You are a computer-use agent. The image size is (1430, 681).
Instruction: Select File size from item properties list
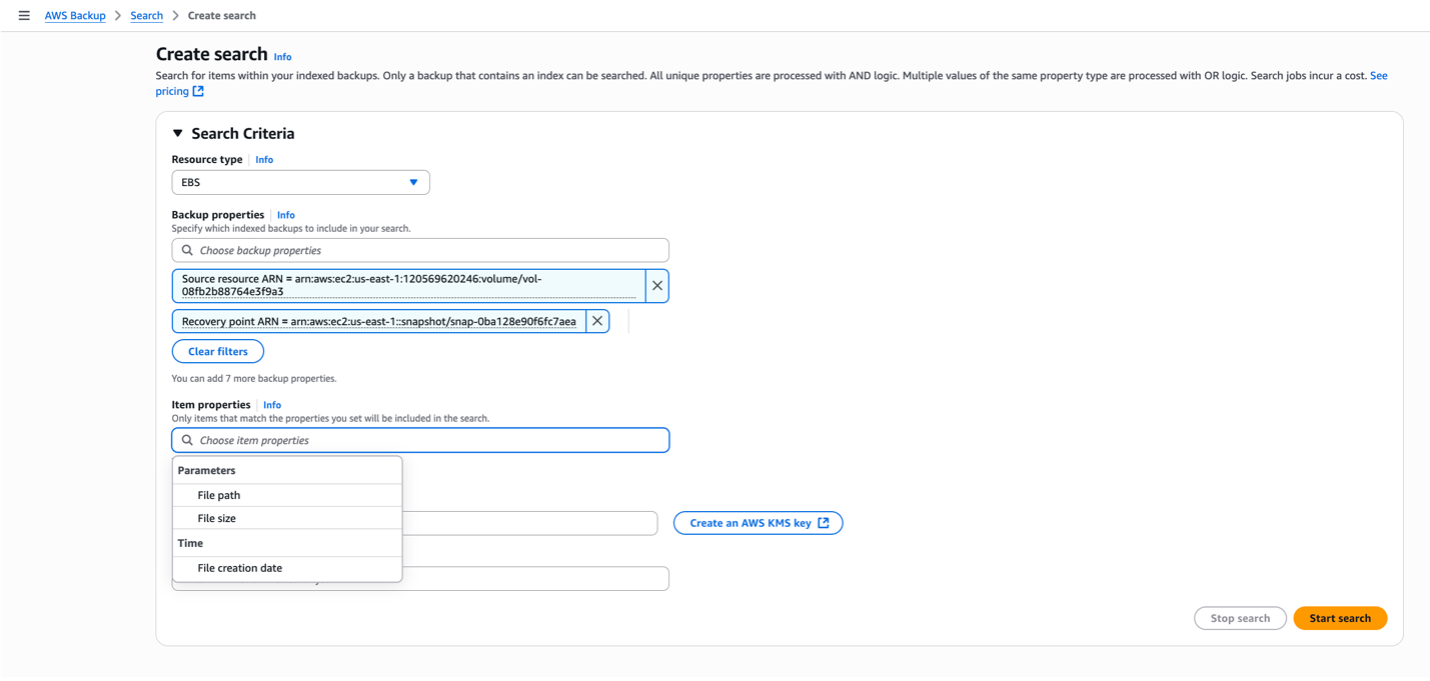(219, 518)
